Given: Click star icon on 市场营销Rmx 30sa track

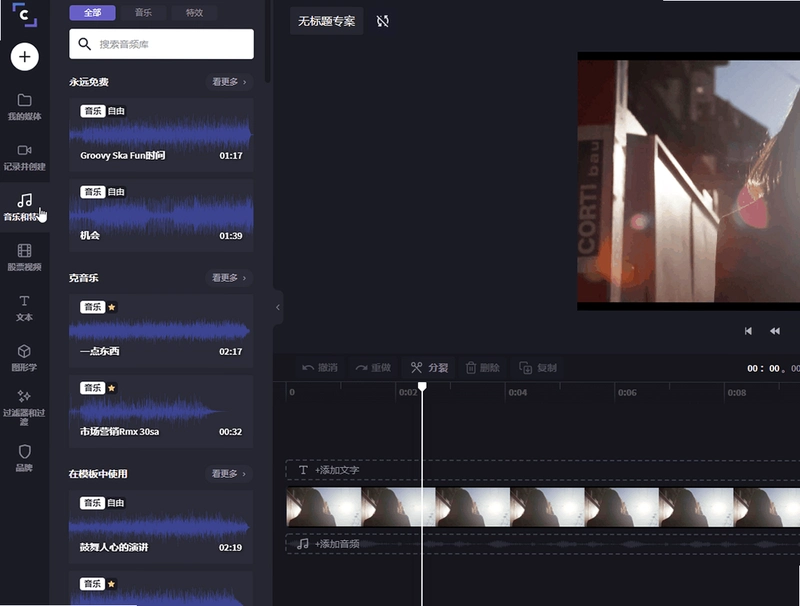Looking at the screenshot, I should 112,388.
